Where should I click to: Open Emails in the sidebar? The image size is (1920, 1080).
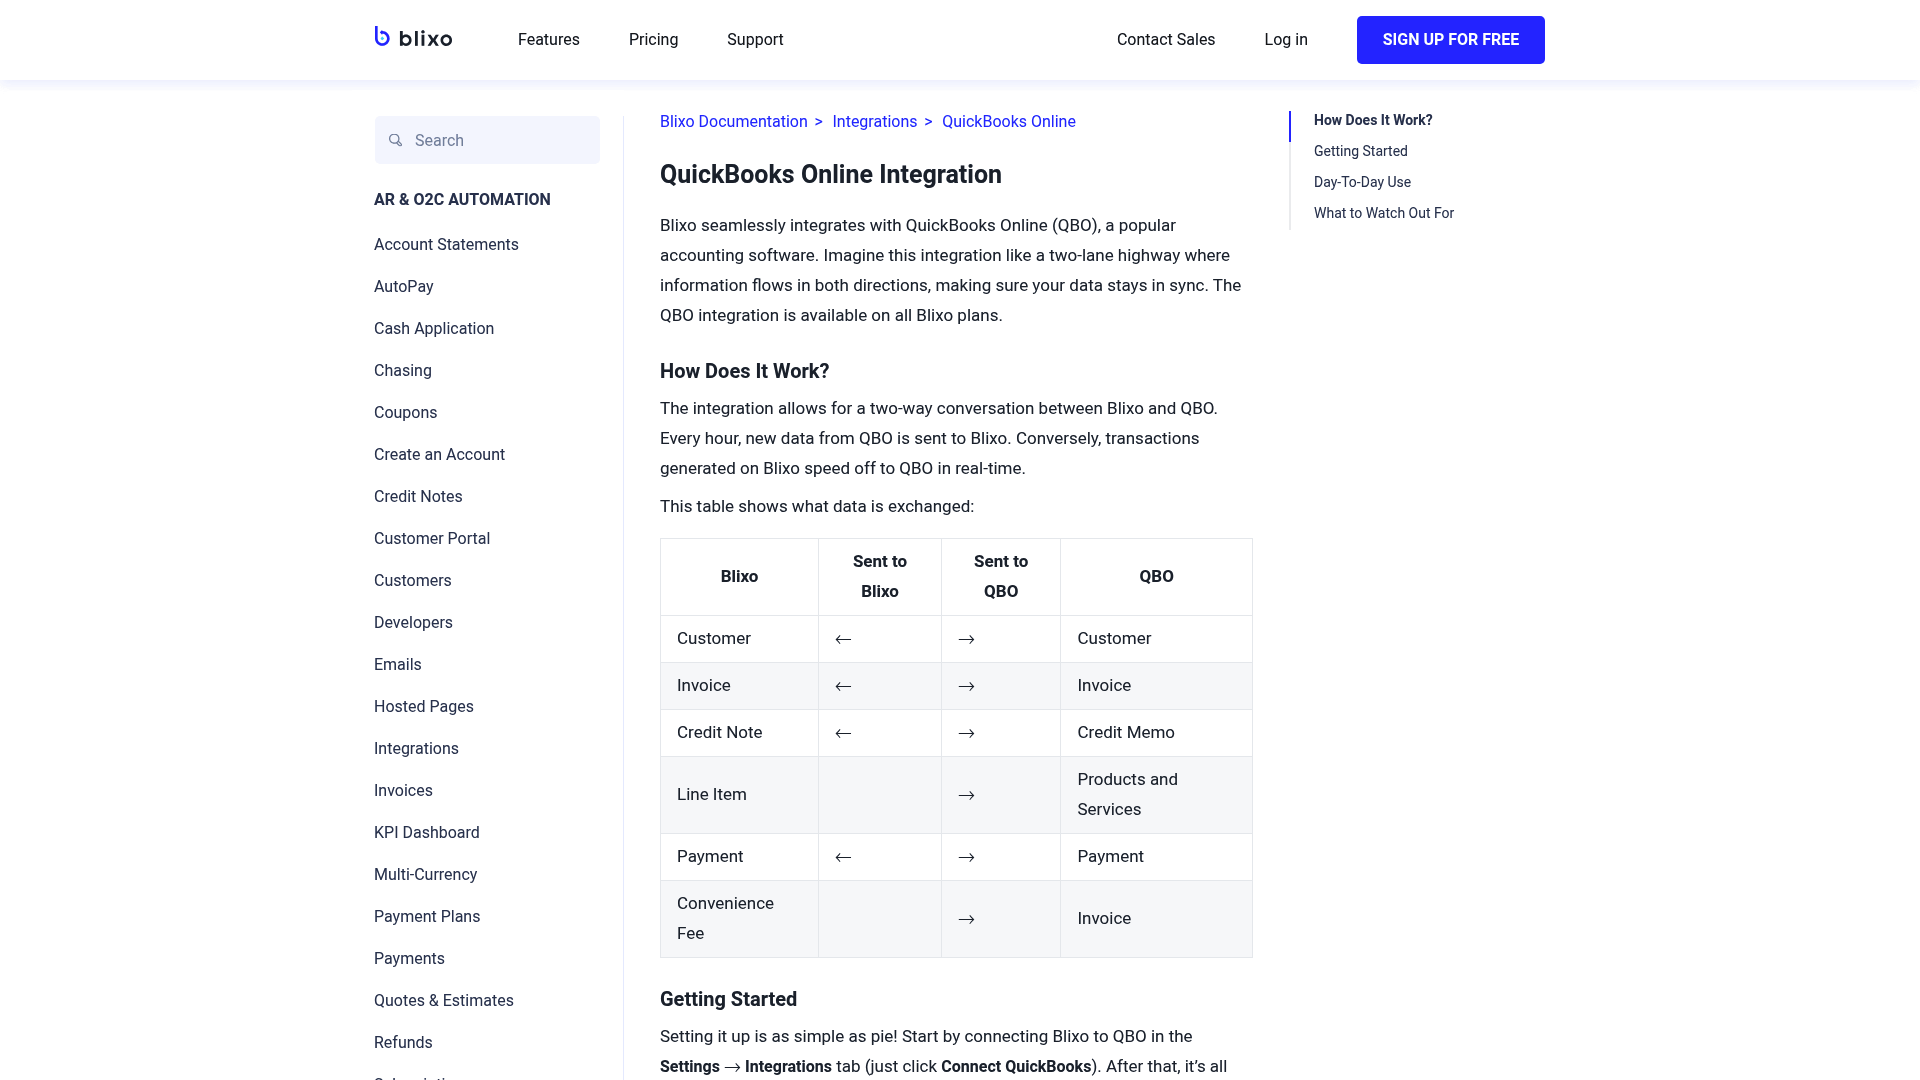(x=398, y=665)
